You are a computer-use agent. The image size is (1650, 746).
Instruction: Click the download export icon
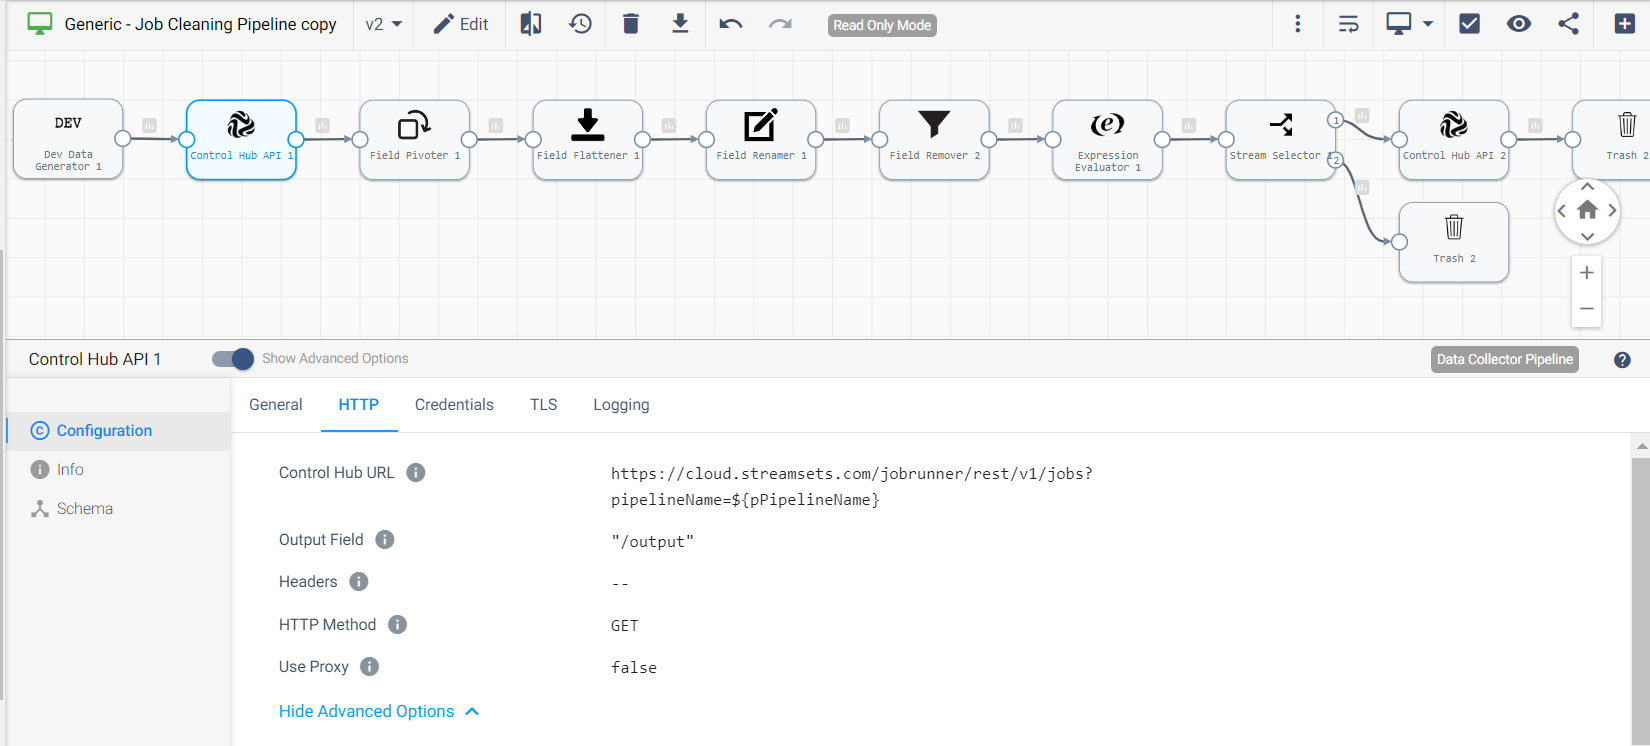pyautogui.click(x=680, y=24)
